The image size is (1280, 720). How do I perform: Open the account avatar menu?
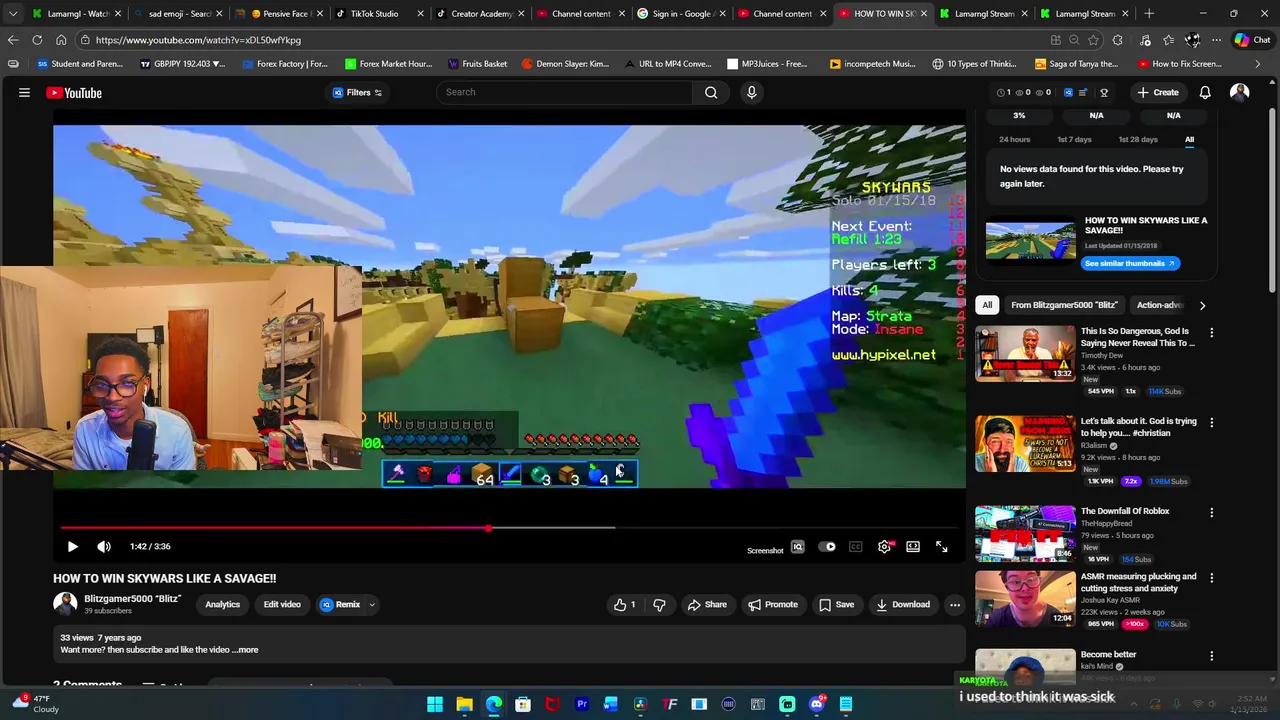1239,92
